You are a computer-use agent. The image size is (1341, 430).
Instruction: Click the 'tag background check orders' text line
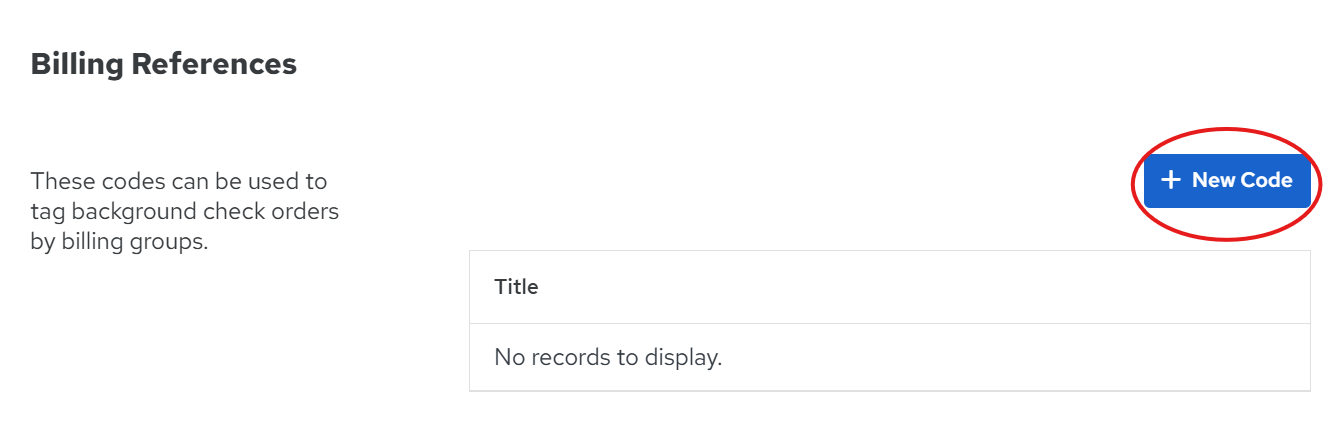[x=185, y=212]
